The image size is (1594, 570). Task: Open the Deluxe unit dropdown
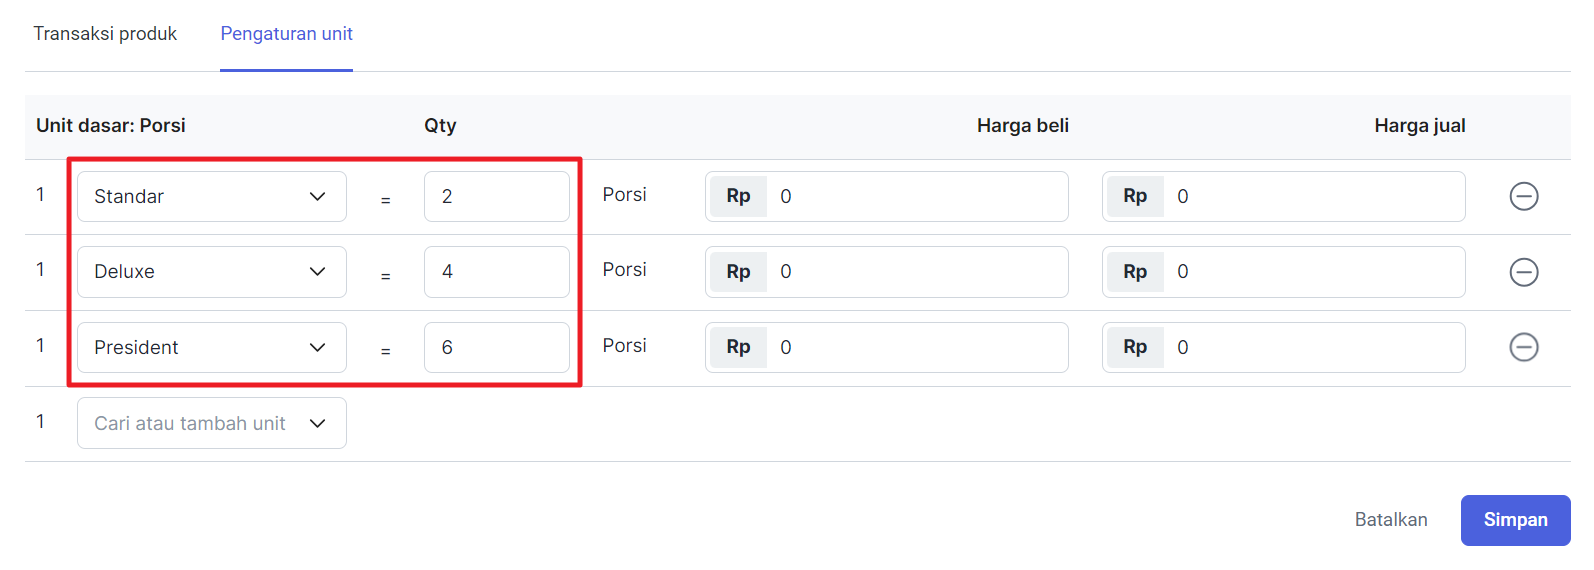click(x=212, y=272)
